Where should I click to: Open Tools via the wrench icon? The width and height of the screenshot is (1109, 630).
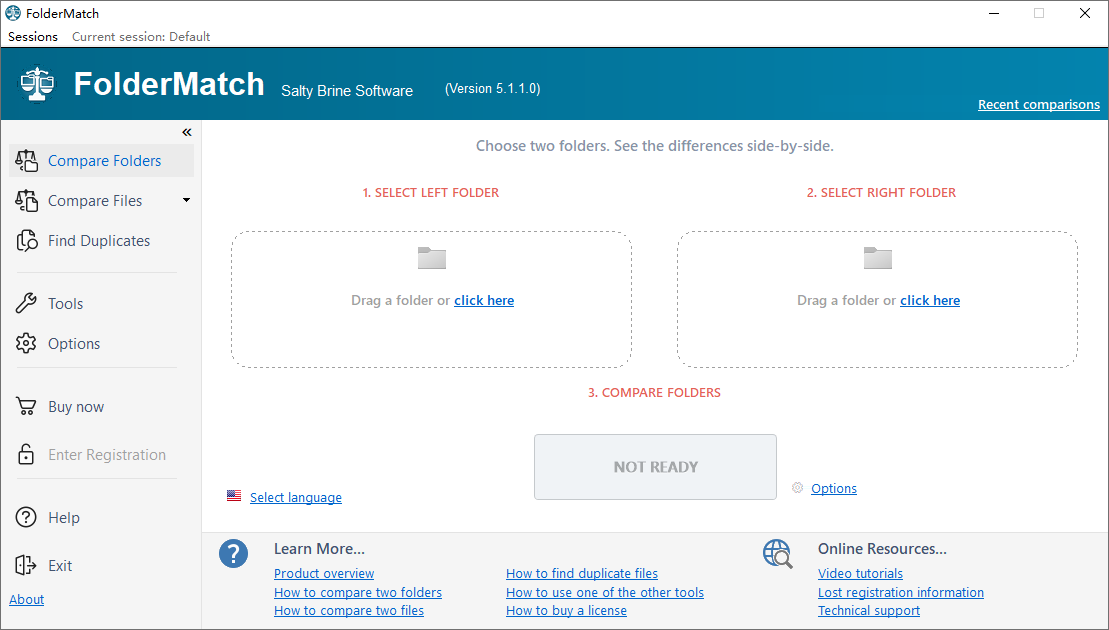26,303
